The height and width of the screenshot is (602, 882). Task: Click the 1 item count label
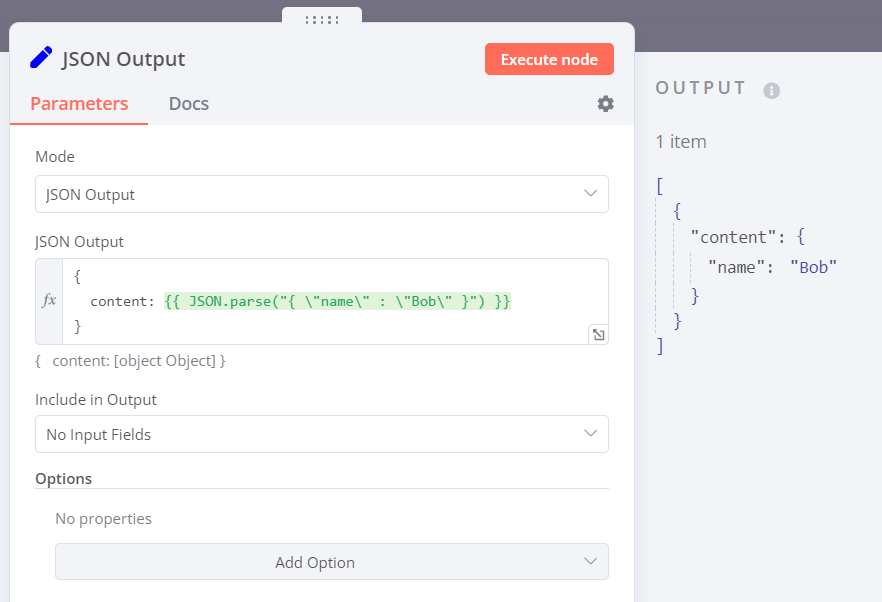tap(681, 142)
